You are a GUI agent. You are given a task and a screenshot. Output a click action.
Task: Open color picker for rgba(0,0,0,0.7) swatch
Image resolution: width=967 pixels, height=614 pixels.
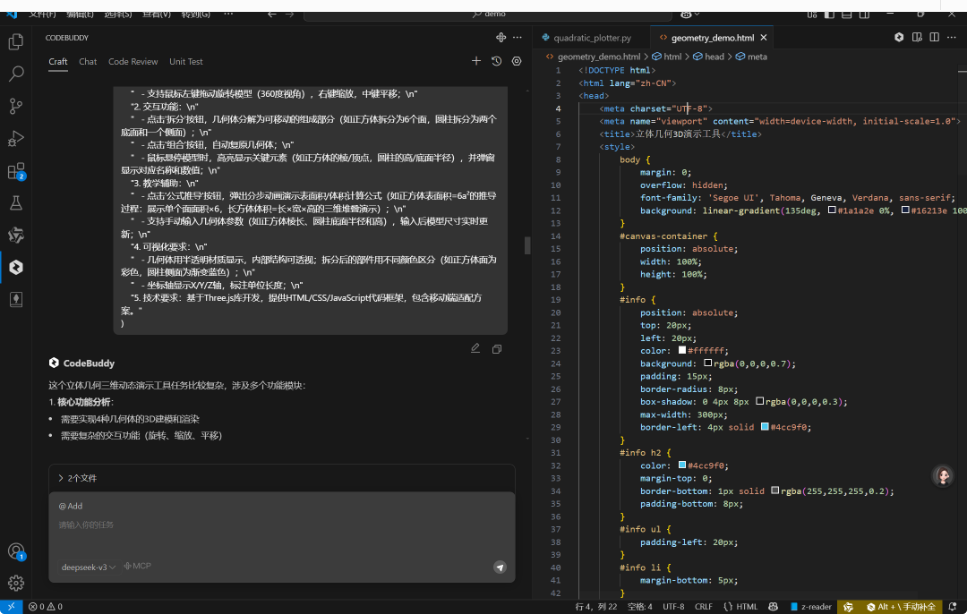[x=708, y=363]
